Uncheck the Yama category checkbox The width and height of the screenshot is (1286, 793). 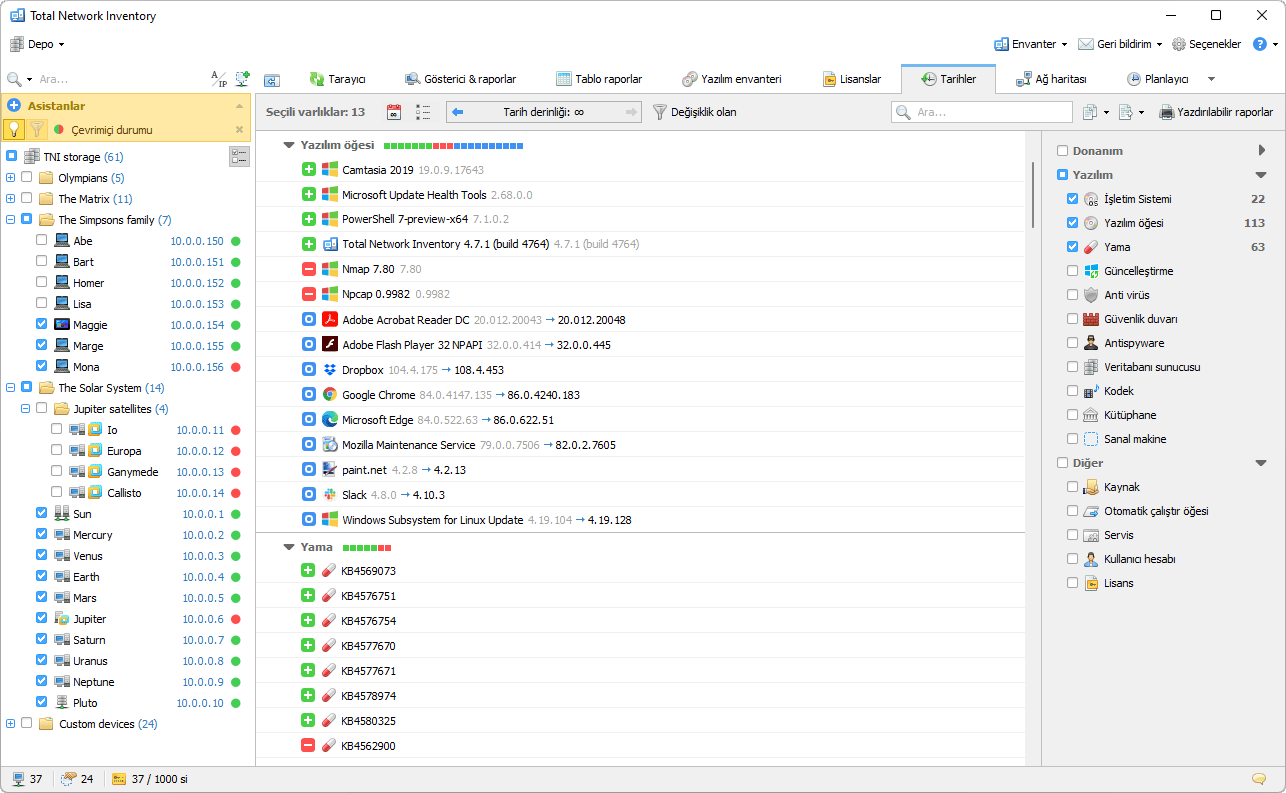click(1073, 247)
